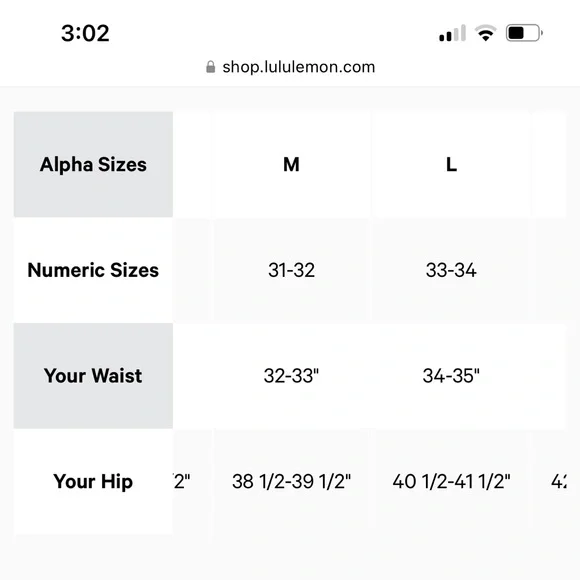The image size is (580, 580).
Task: Click the 34-35" waist cell
Action: tap(451, 376)
